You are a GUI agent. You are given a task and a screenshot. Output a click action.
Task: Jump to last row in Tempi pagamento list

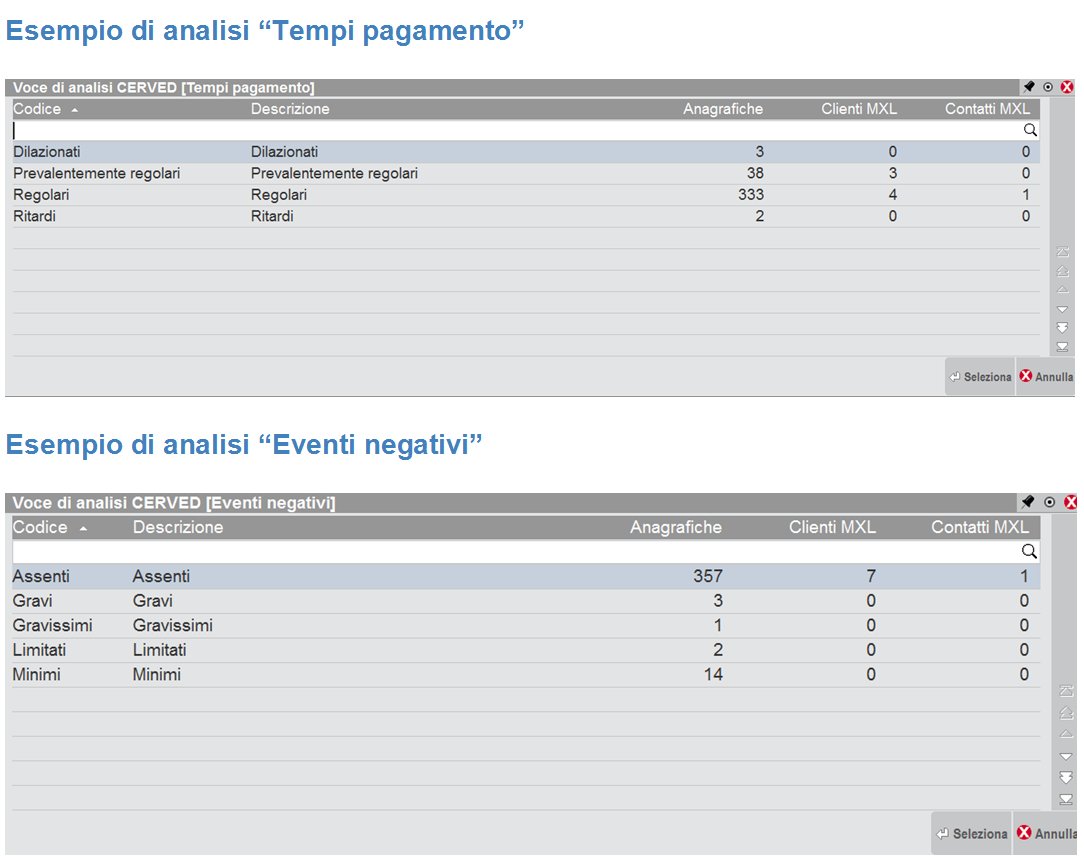[x=1063, y=347]
